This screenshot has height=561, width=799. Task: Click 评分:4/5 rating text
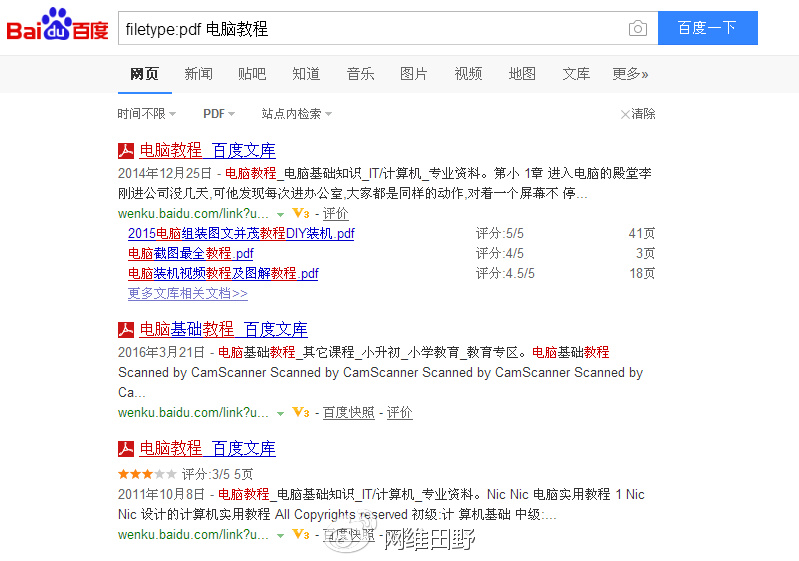(500, 253)
